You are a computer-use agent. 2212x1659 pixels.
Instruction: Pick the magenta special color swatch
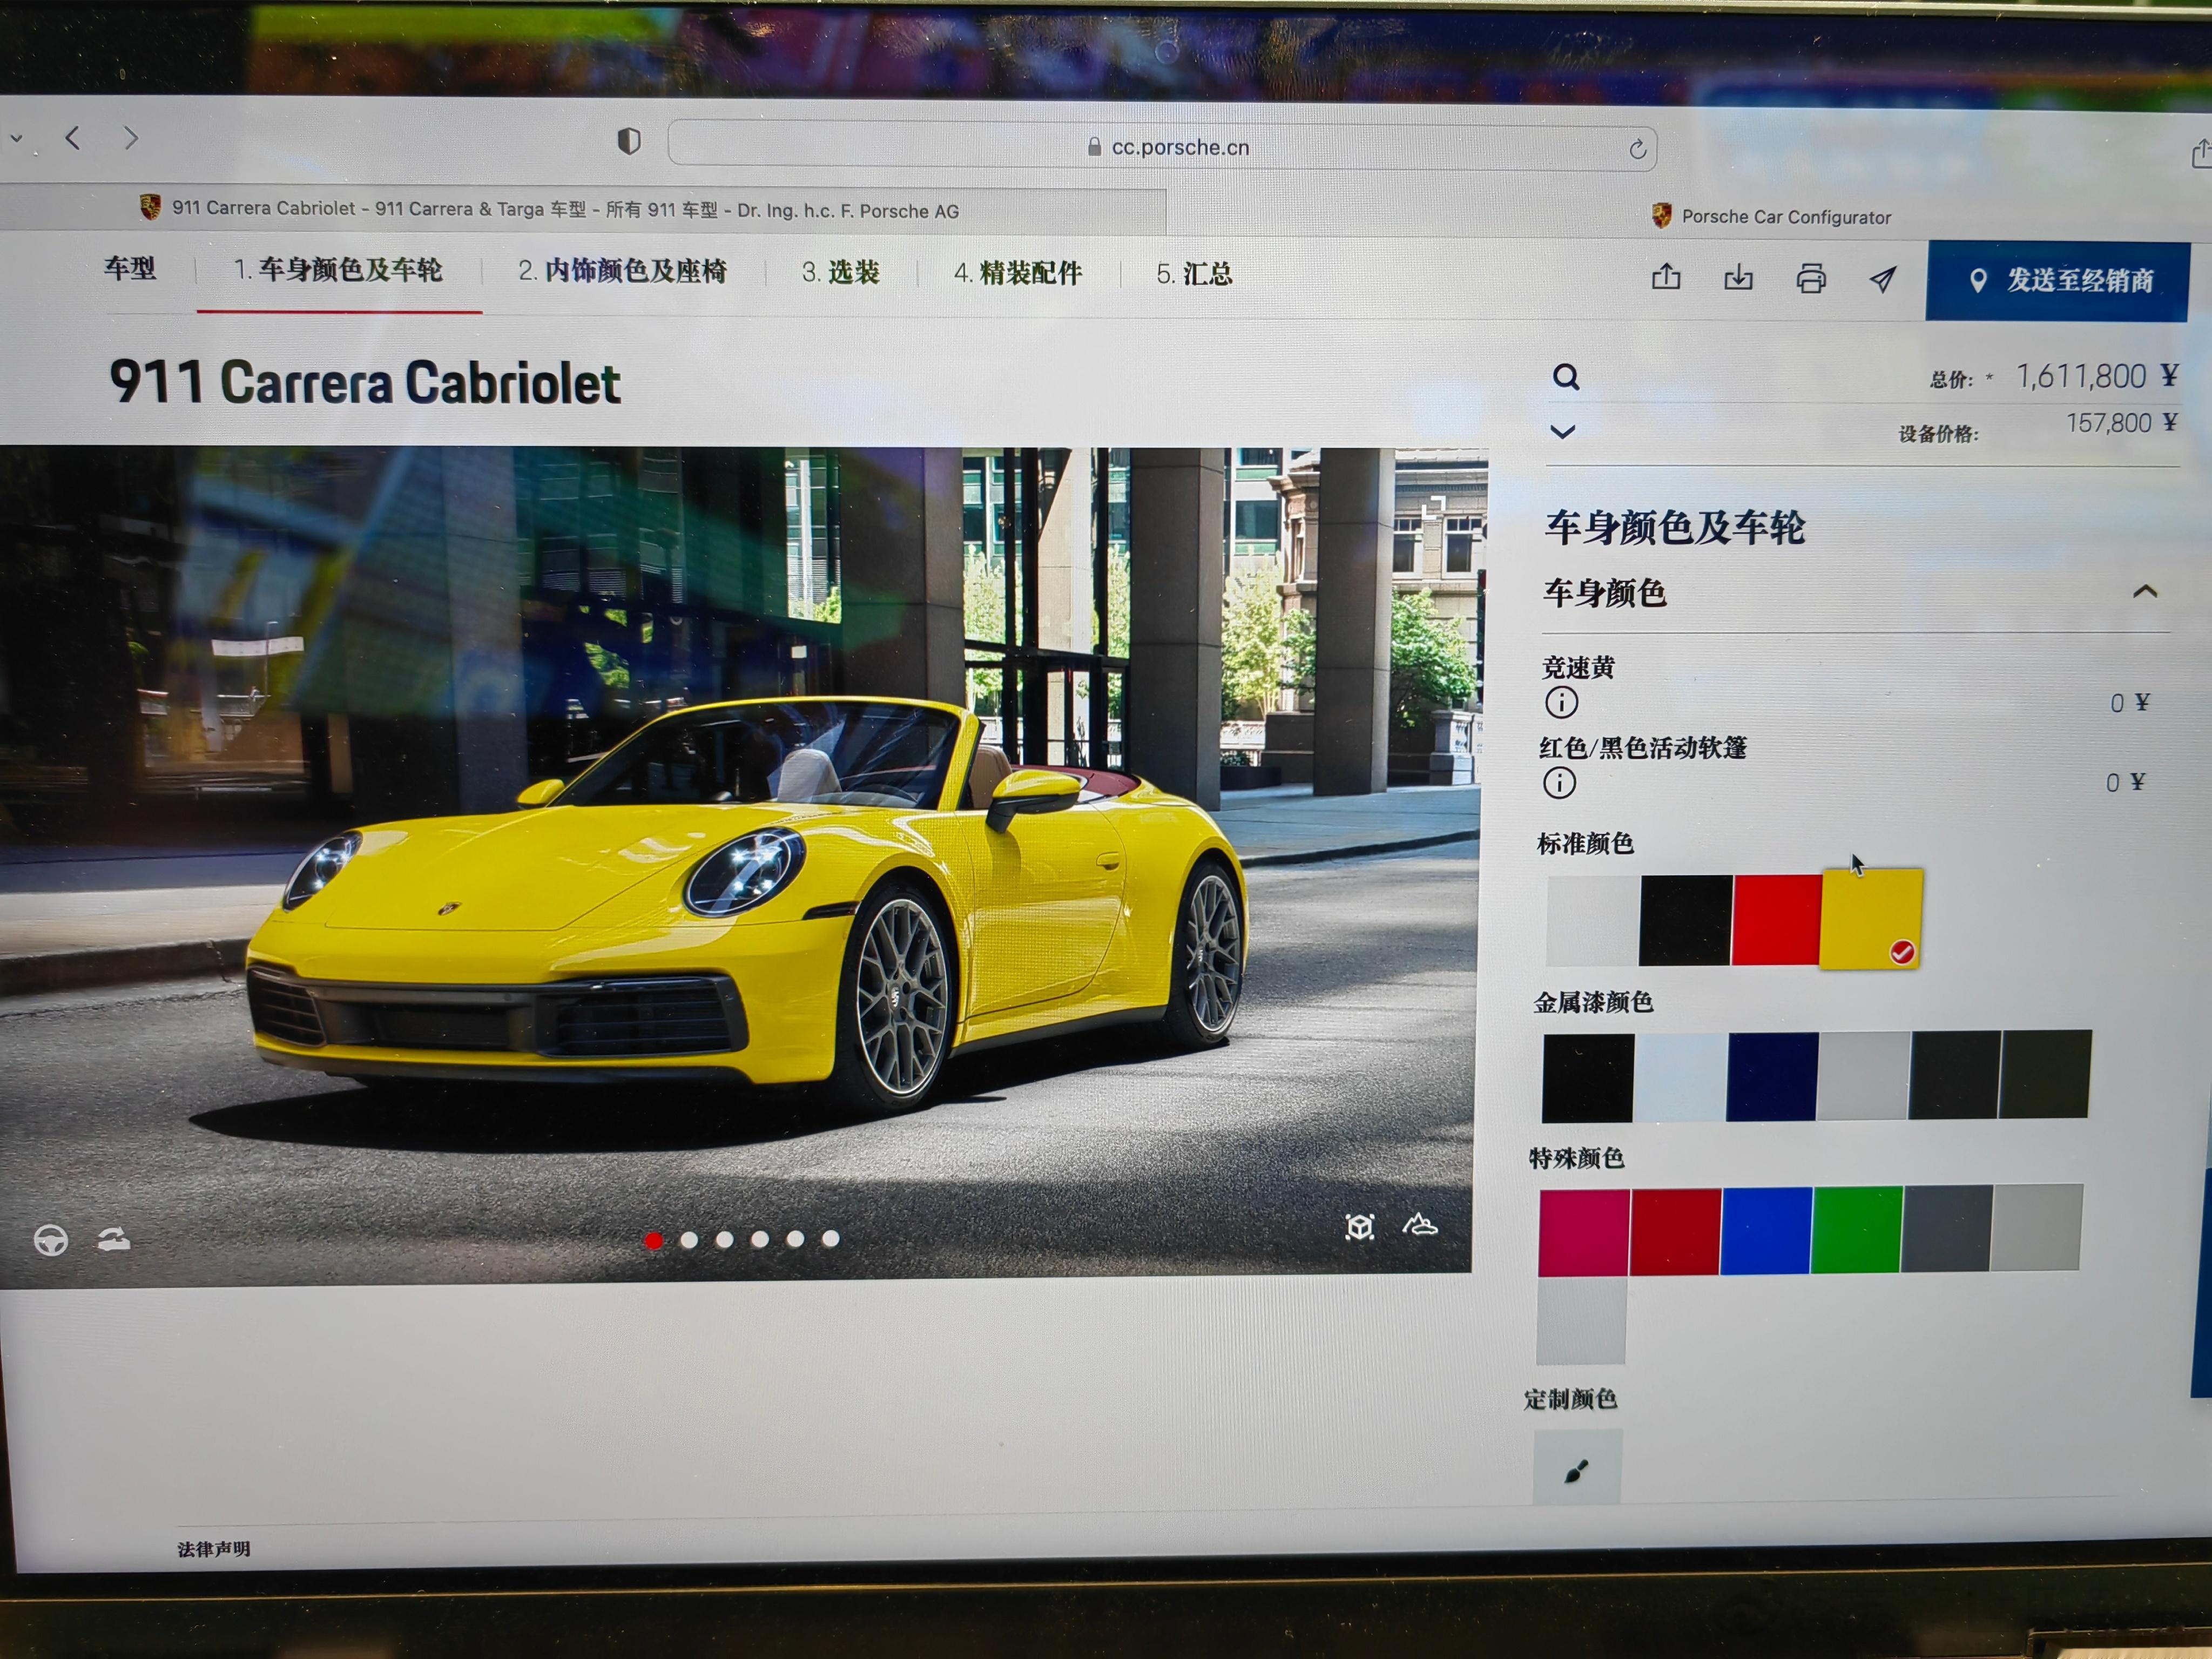click(x=1584, y=1232)
